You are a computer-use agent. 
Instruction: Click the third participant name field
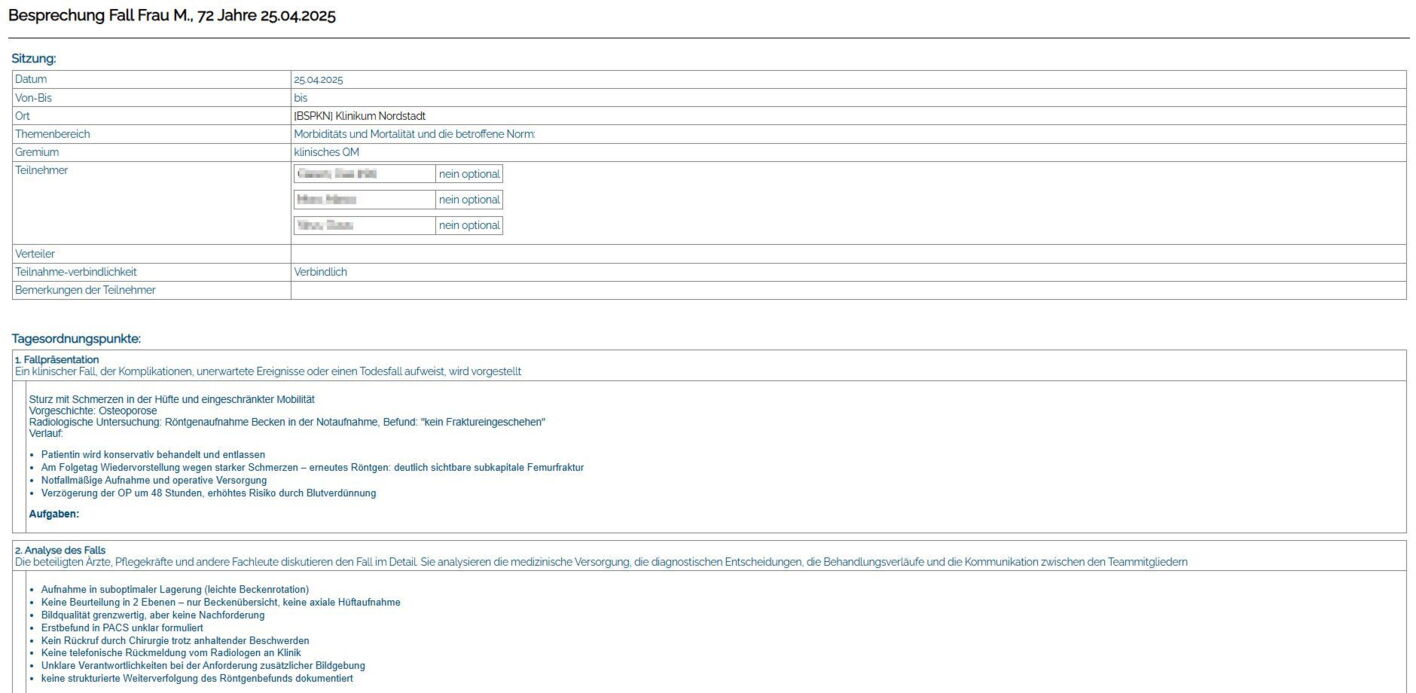pyautogui.click(x=364, y=226)
